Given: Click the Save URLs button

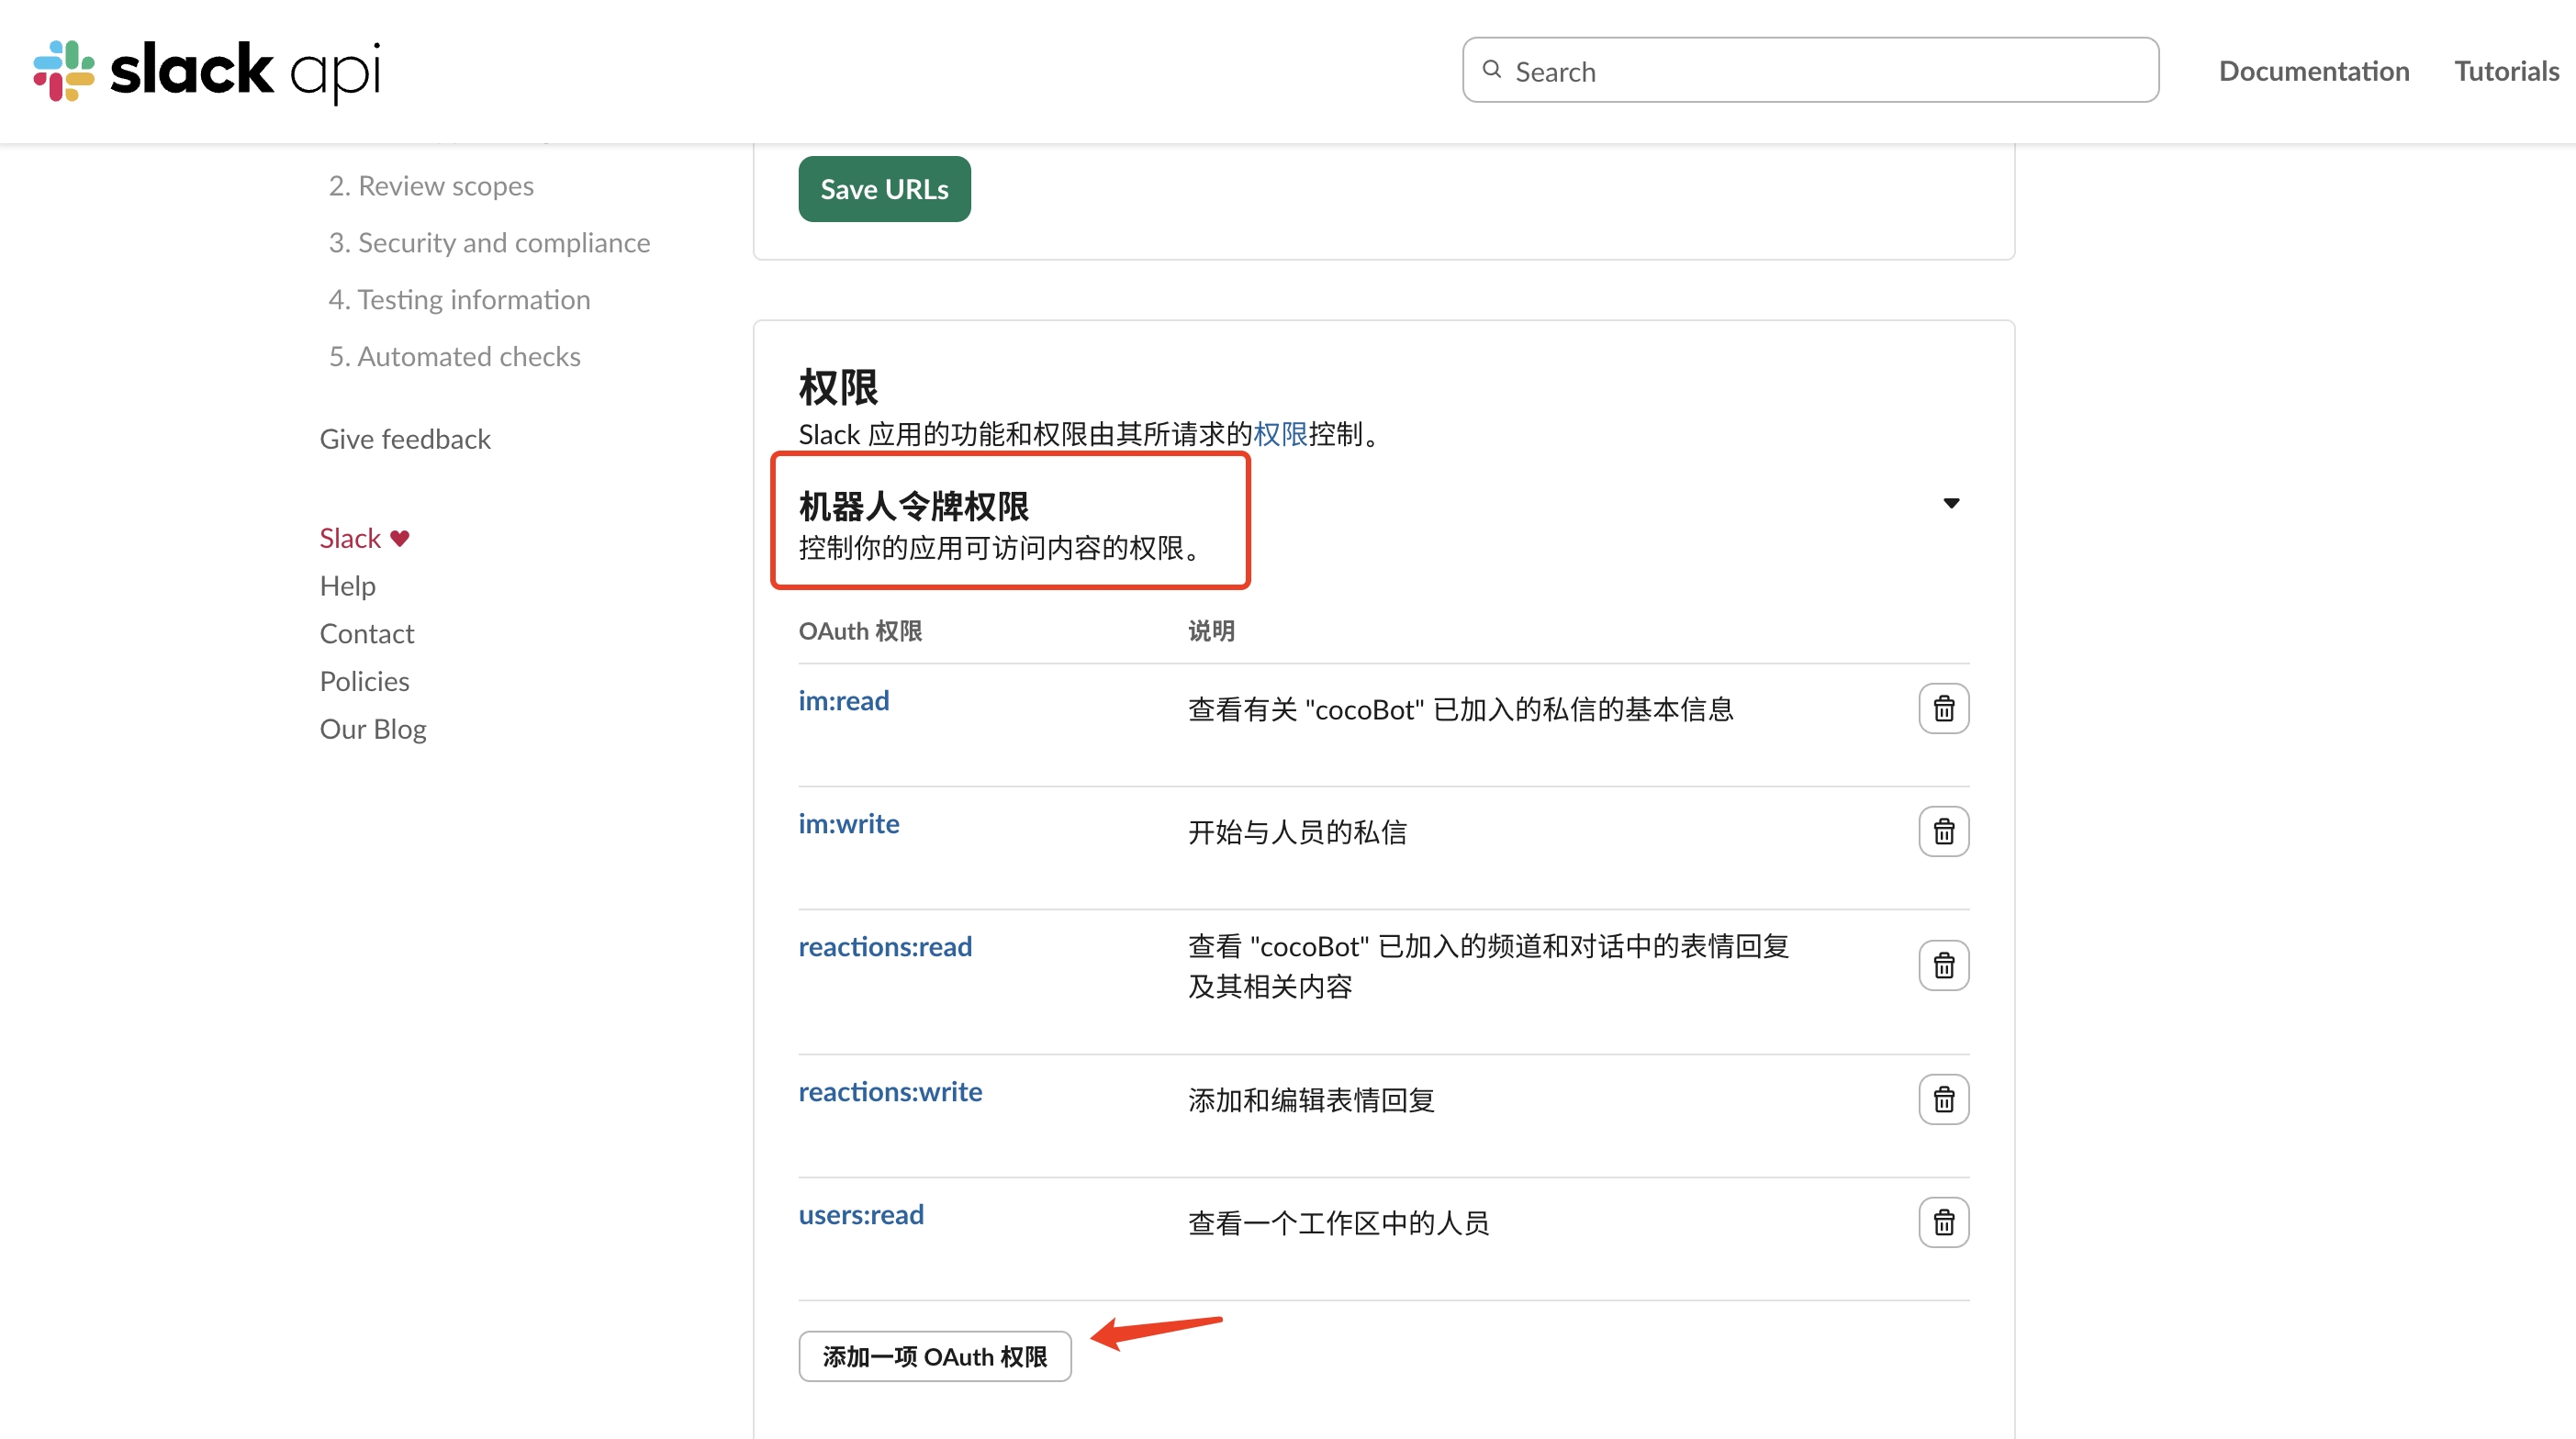Looking at the screenshot, I should point(884,188).
